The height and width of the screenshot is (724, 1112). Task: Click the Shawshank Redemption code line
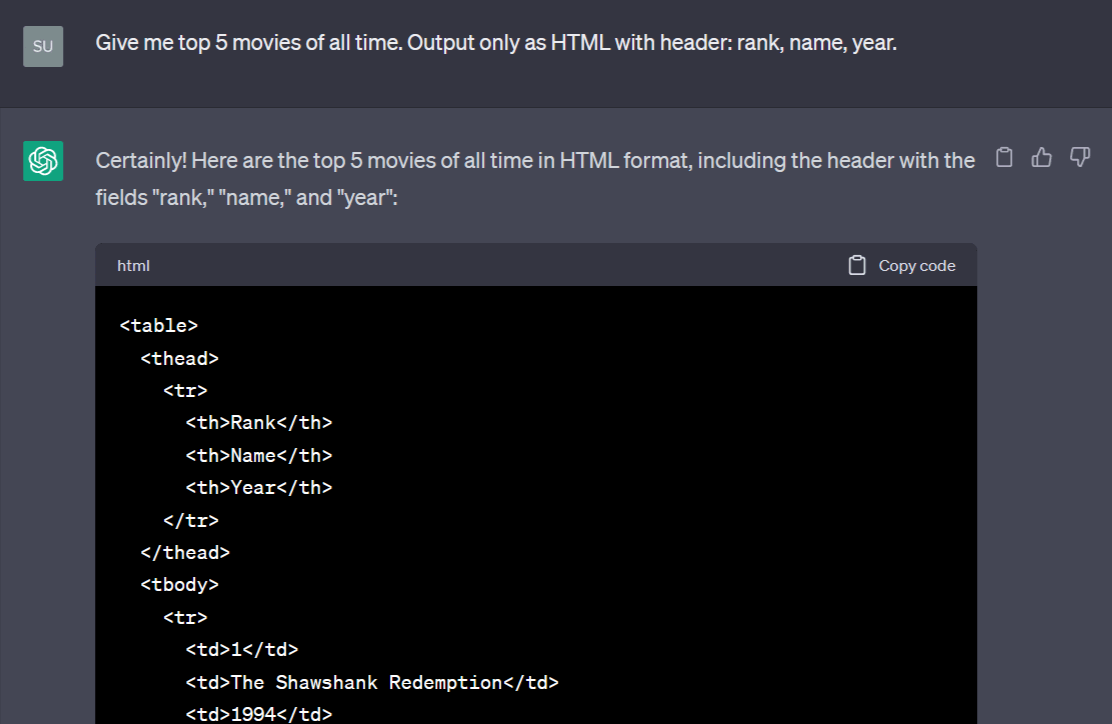[372, 682]
